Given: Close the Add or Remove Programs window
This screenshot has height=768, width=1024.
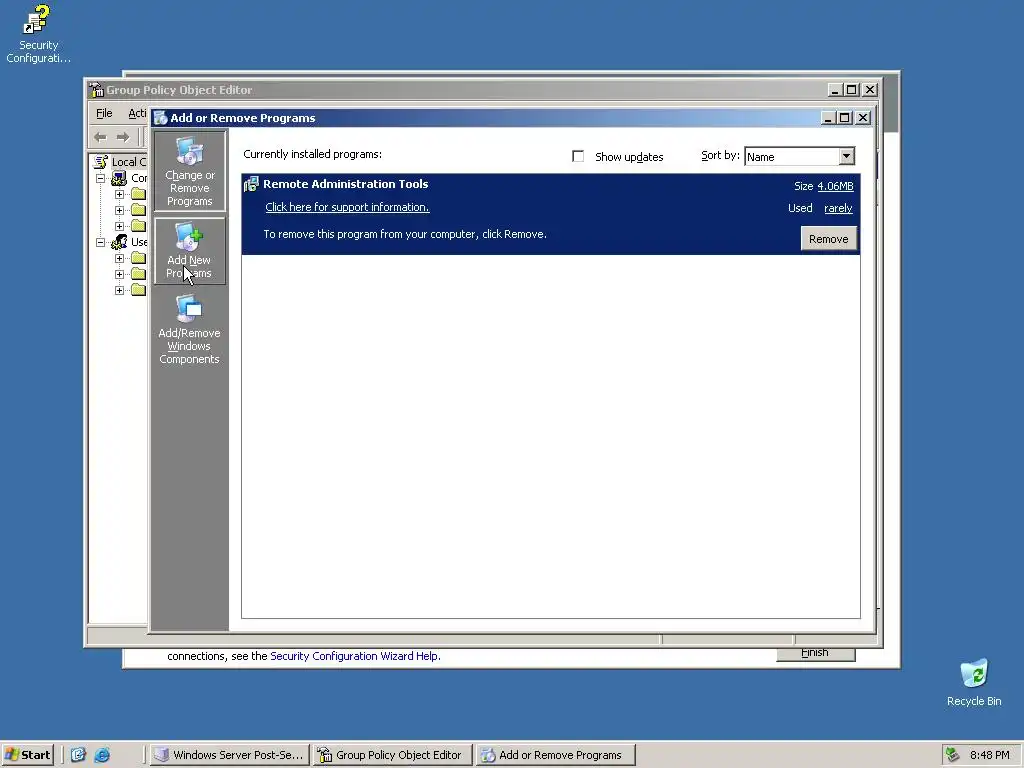Looking at the screenshot, I should [863, 118].
